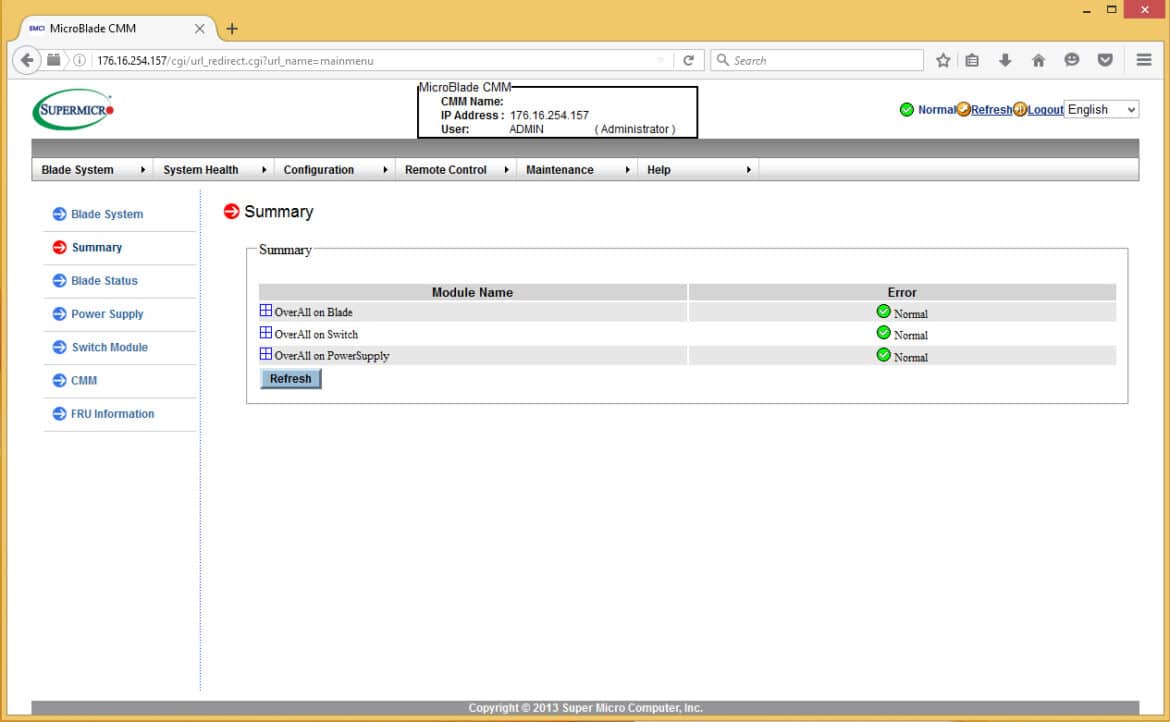Reload the page with browser reload icon
This screenshot has height=722, width=1170.
(x=689, y=60)
